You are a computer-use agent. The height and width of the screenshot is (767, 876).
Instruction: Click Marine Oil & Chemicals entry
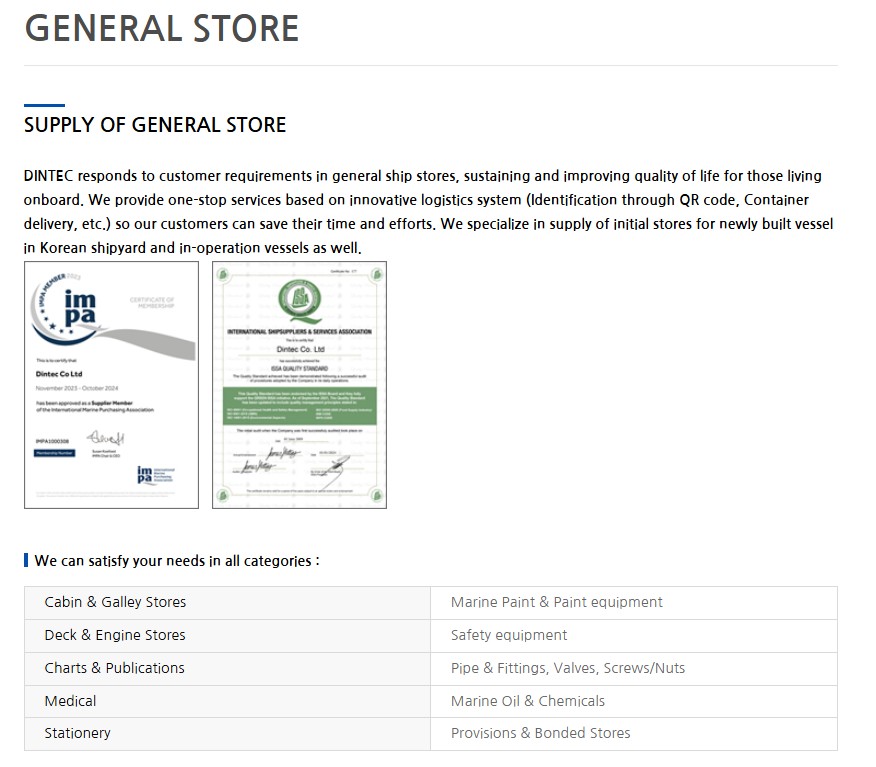click(x=527, y=701)
